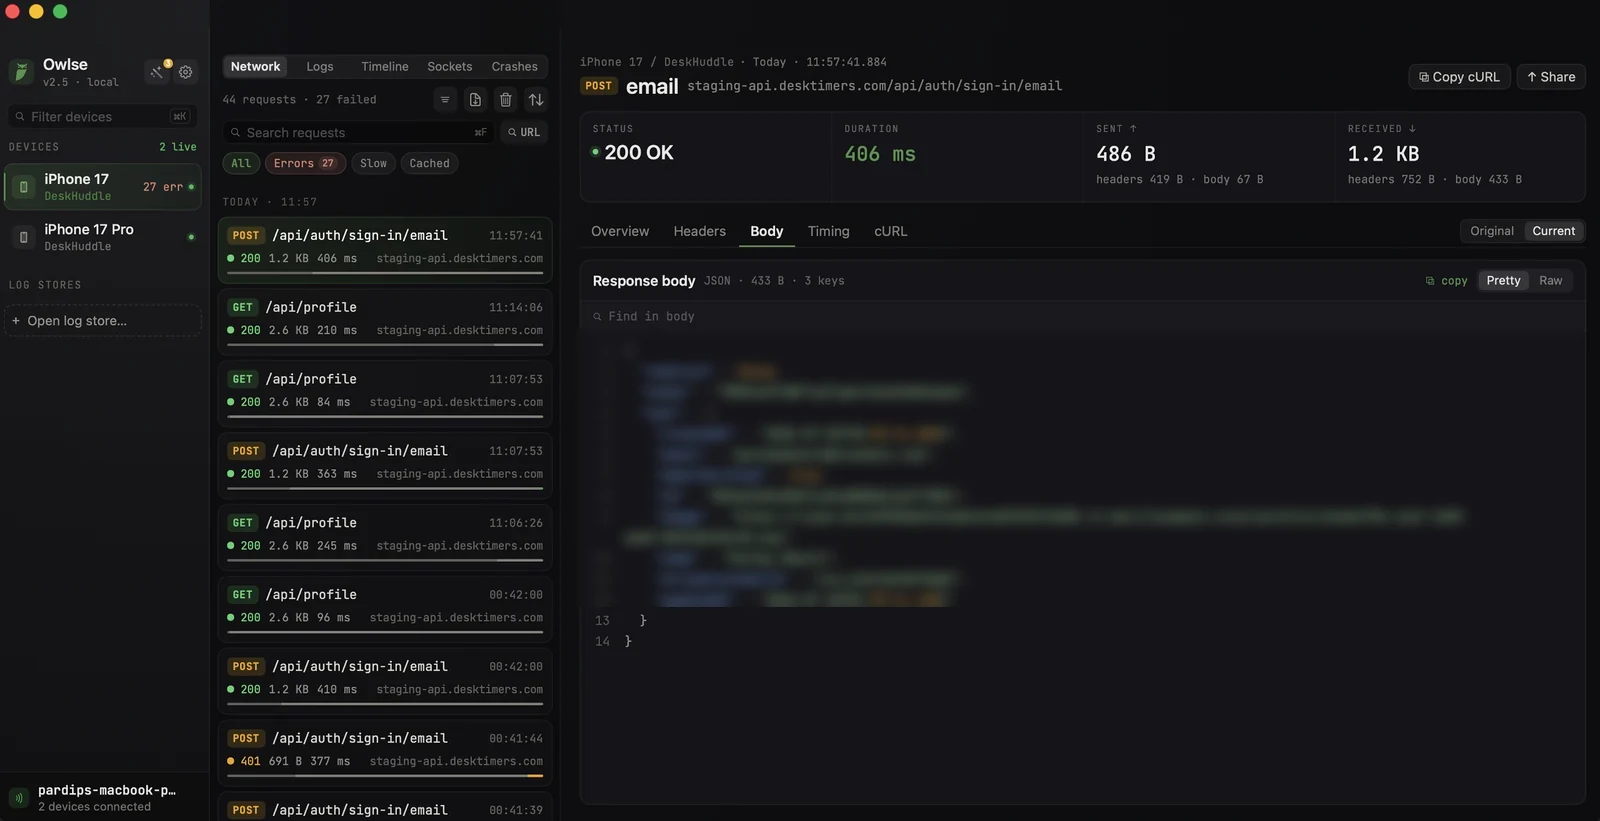
Task: Open the Timing detail tab
Action: [829, 231]
